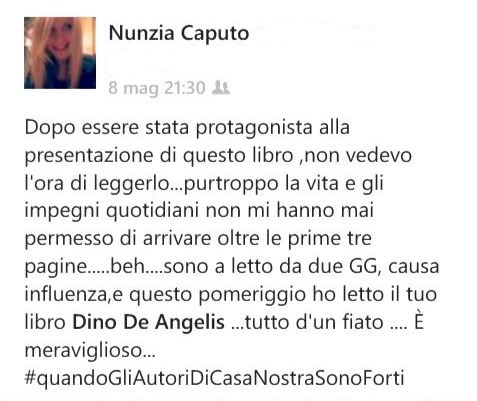Open the Nunzia Caputo profile name link
The width and height of the screenshot is (477, 401).
[x=179, y=33]
